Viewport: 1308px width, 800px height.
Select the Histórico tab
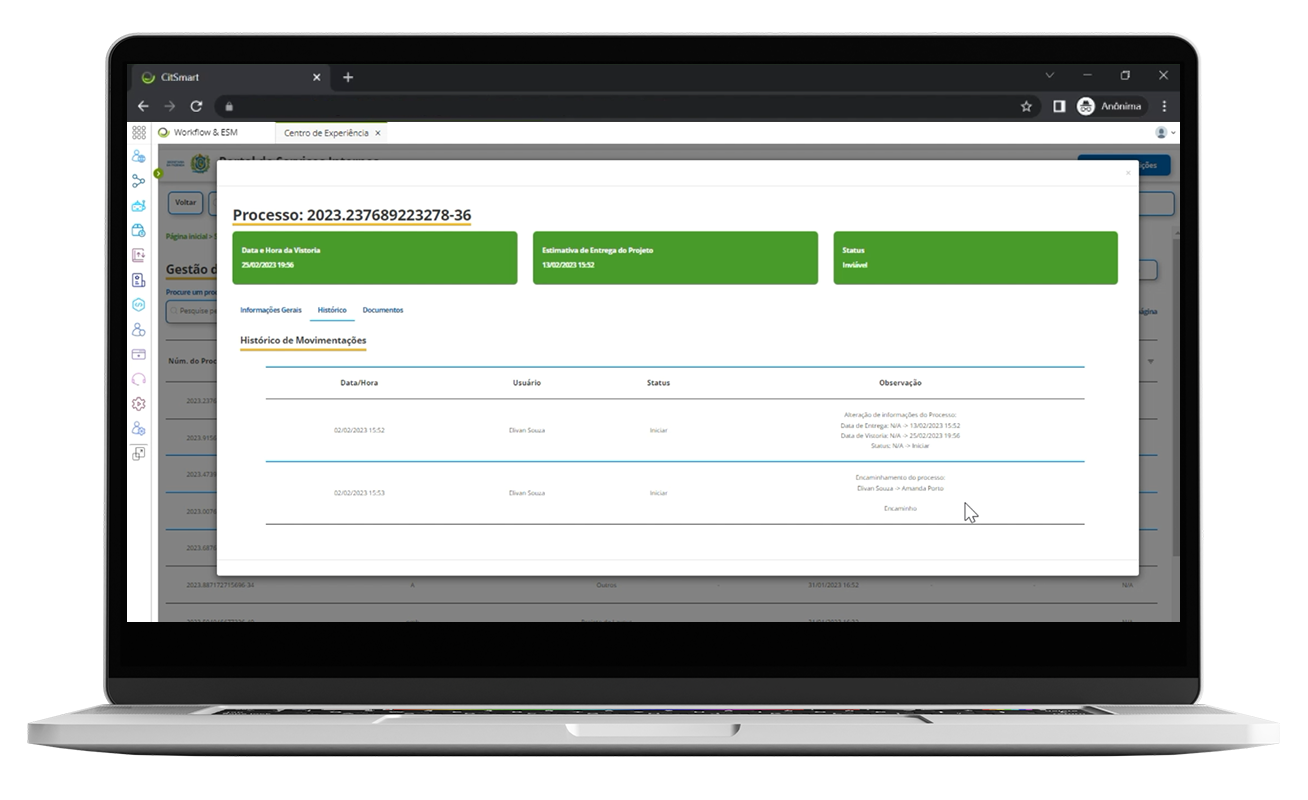[x=332, y=310]
